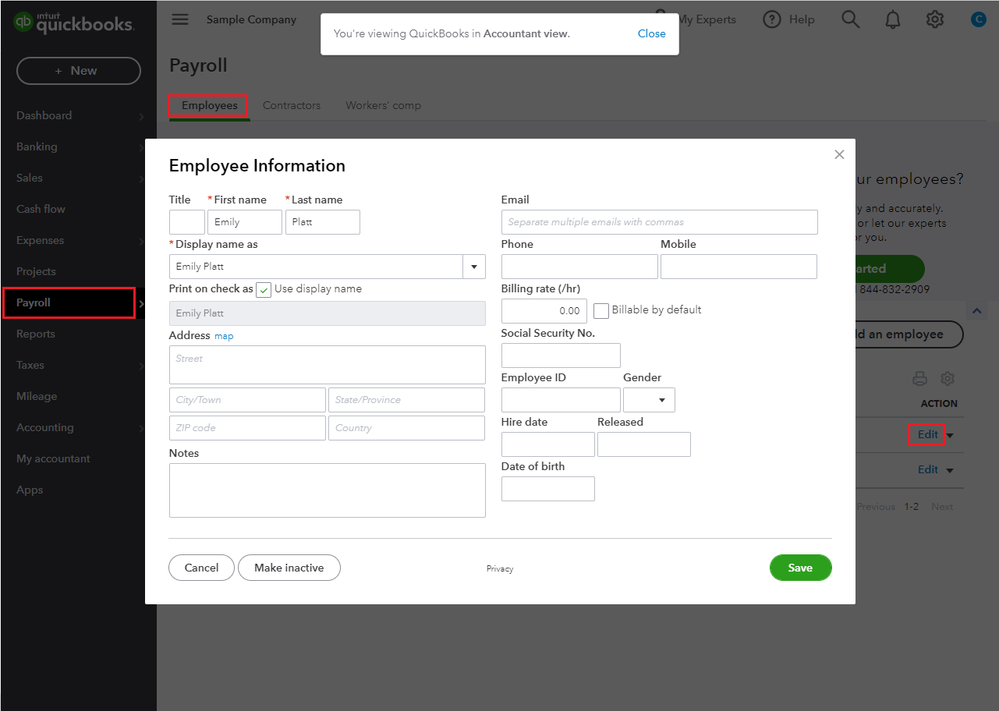Screen dimensions: 999x711
Task: Click the Cancel button
Action: [201, 568]
